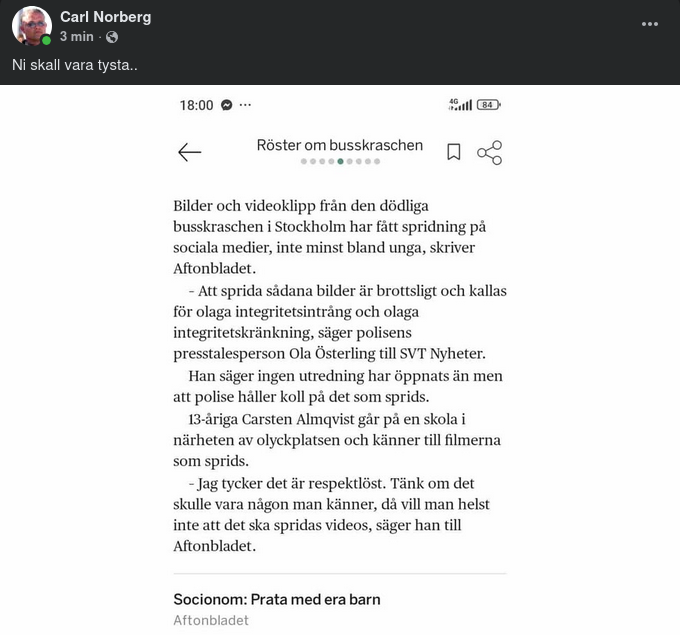Click the battery indicator showing 84
680x635 pixels.
pyautogui.click(x=488, y=105)
